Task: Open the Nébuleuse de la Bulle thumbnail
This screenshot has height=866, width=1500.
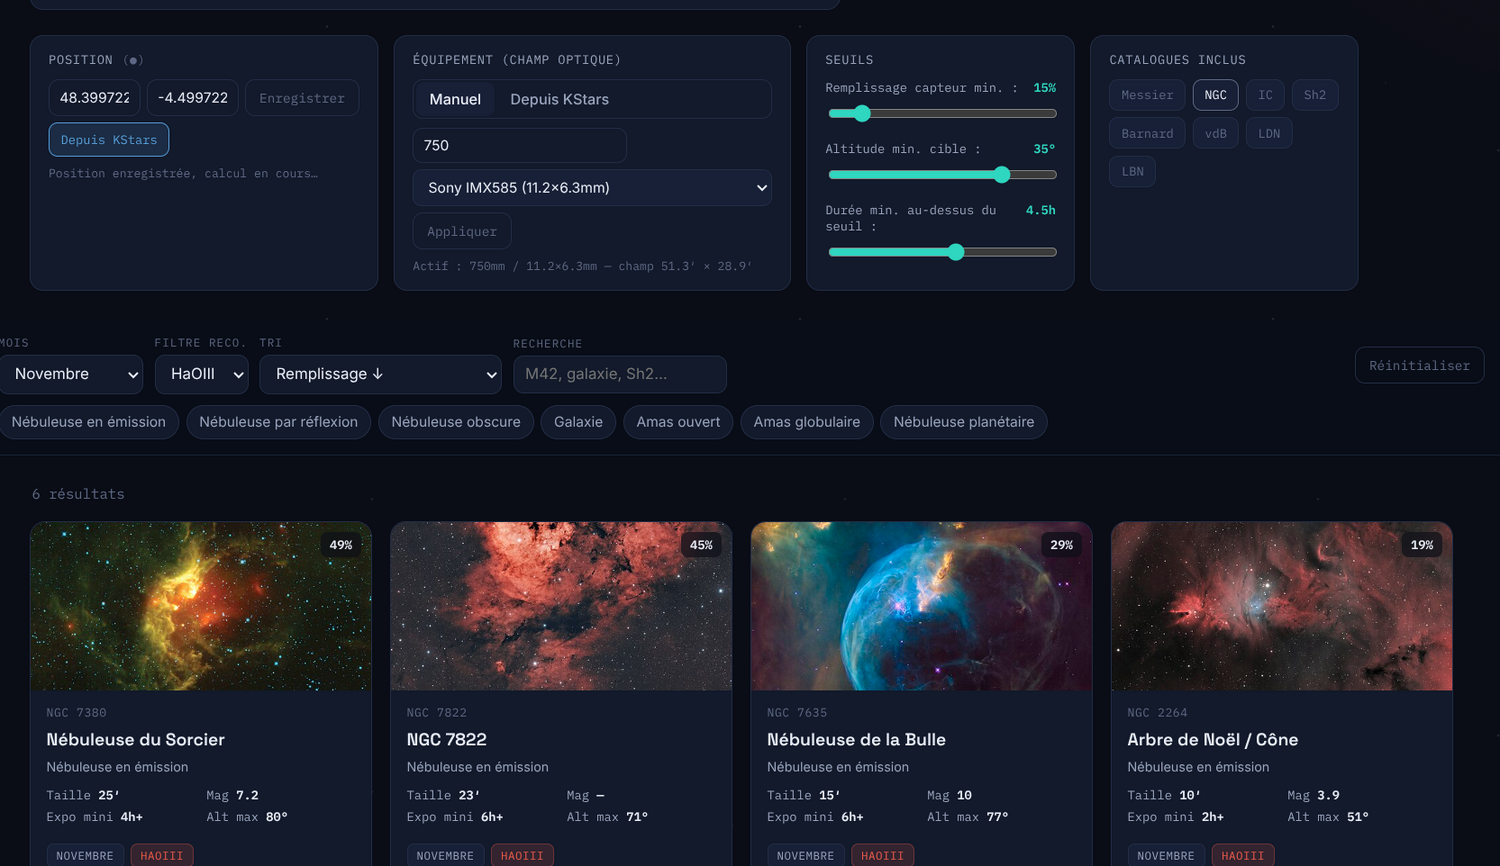Action: coord(921,606)
